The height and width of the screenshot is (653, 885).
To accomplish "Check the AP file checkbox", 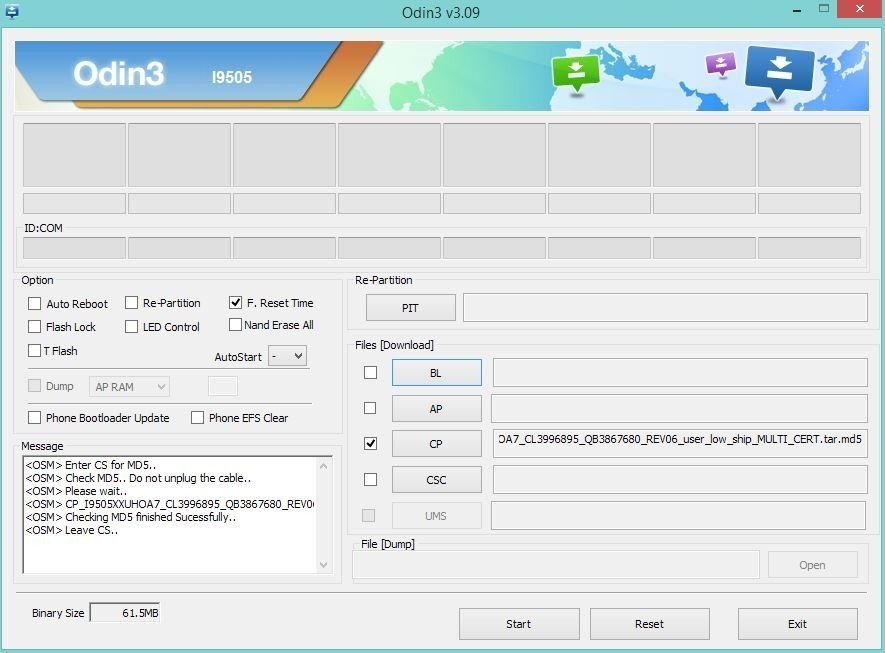I will click(370, 408).
